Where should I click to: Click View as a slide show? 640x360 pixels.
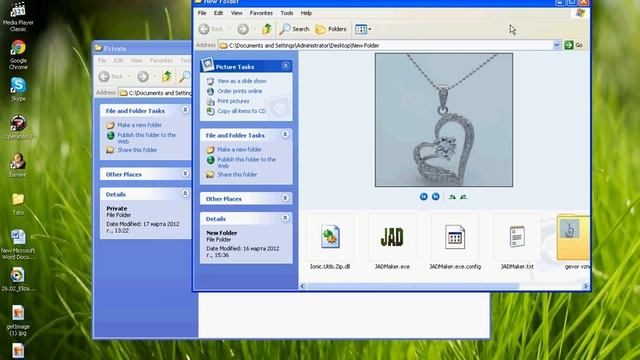coord(242,81)
